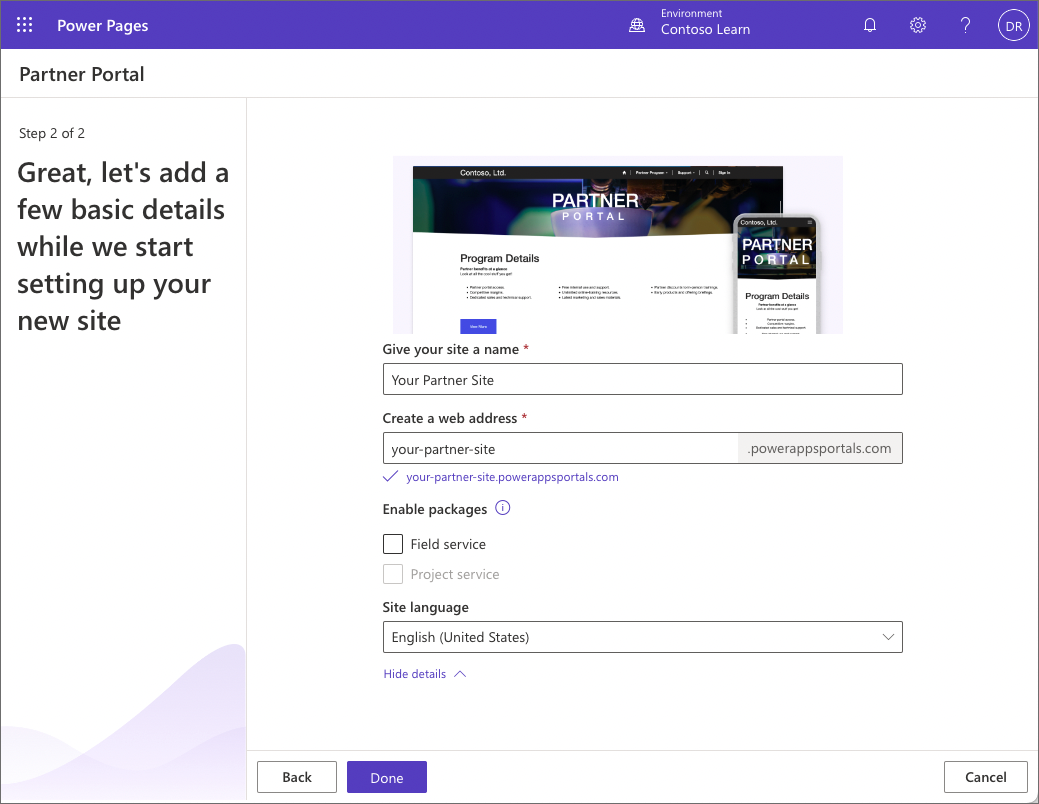Click the Power Pages title
This screenshot has height=804, width=1039.
(103, 25)
